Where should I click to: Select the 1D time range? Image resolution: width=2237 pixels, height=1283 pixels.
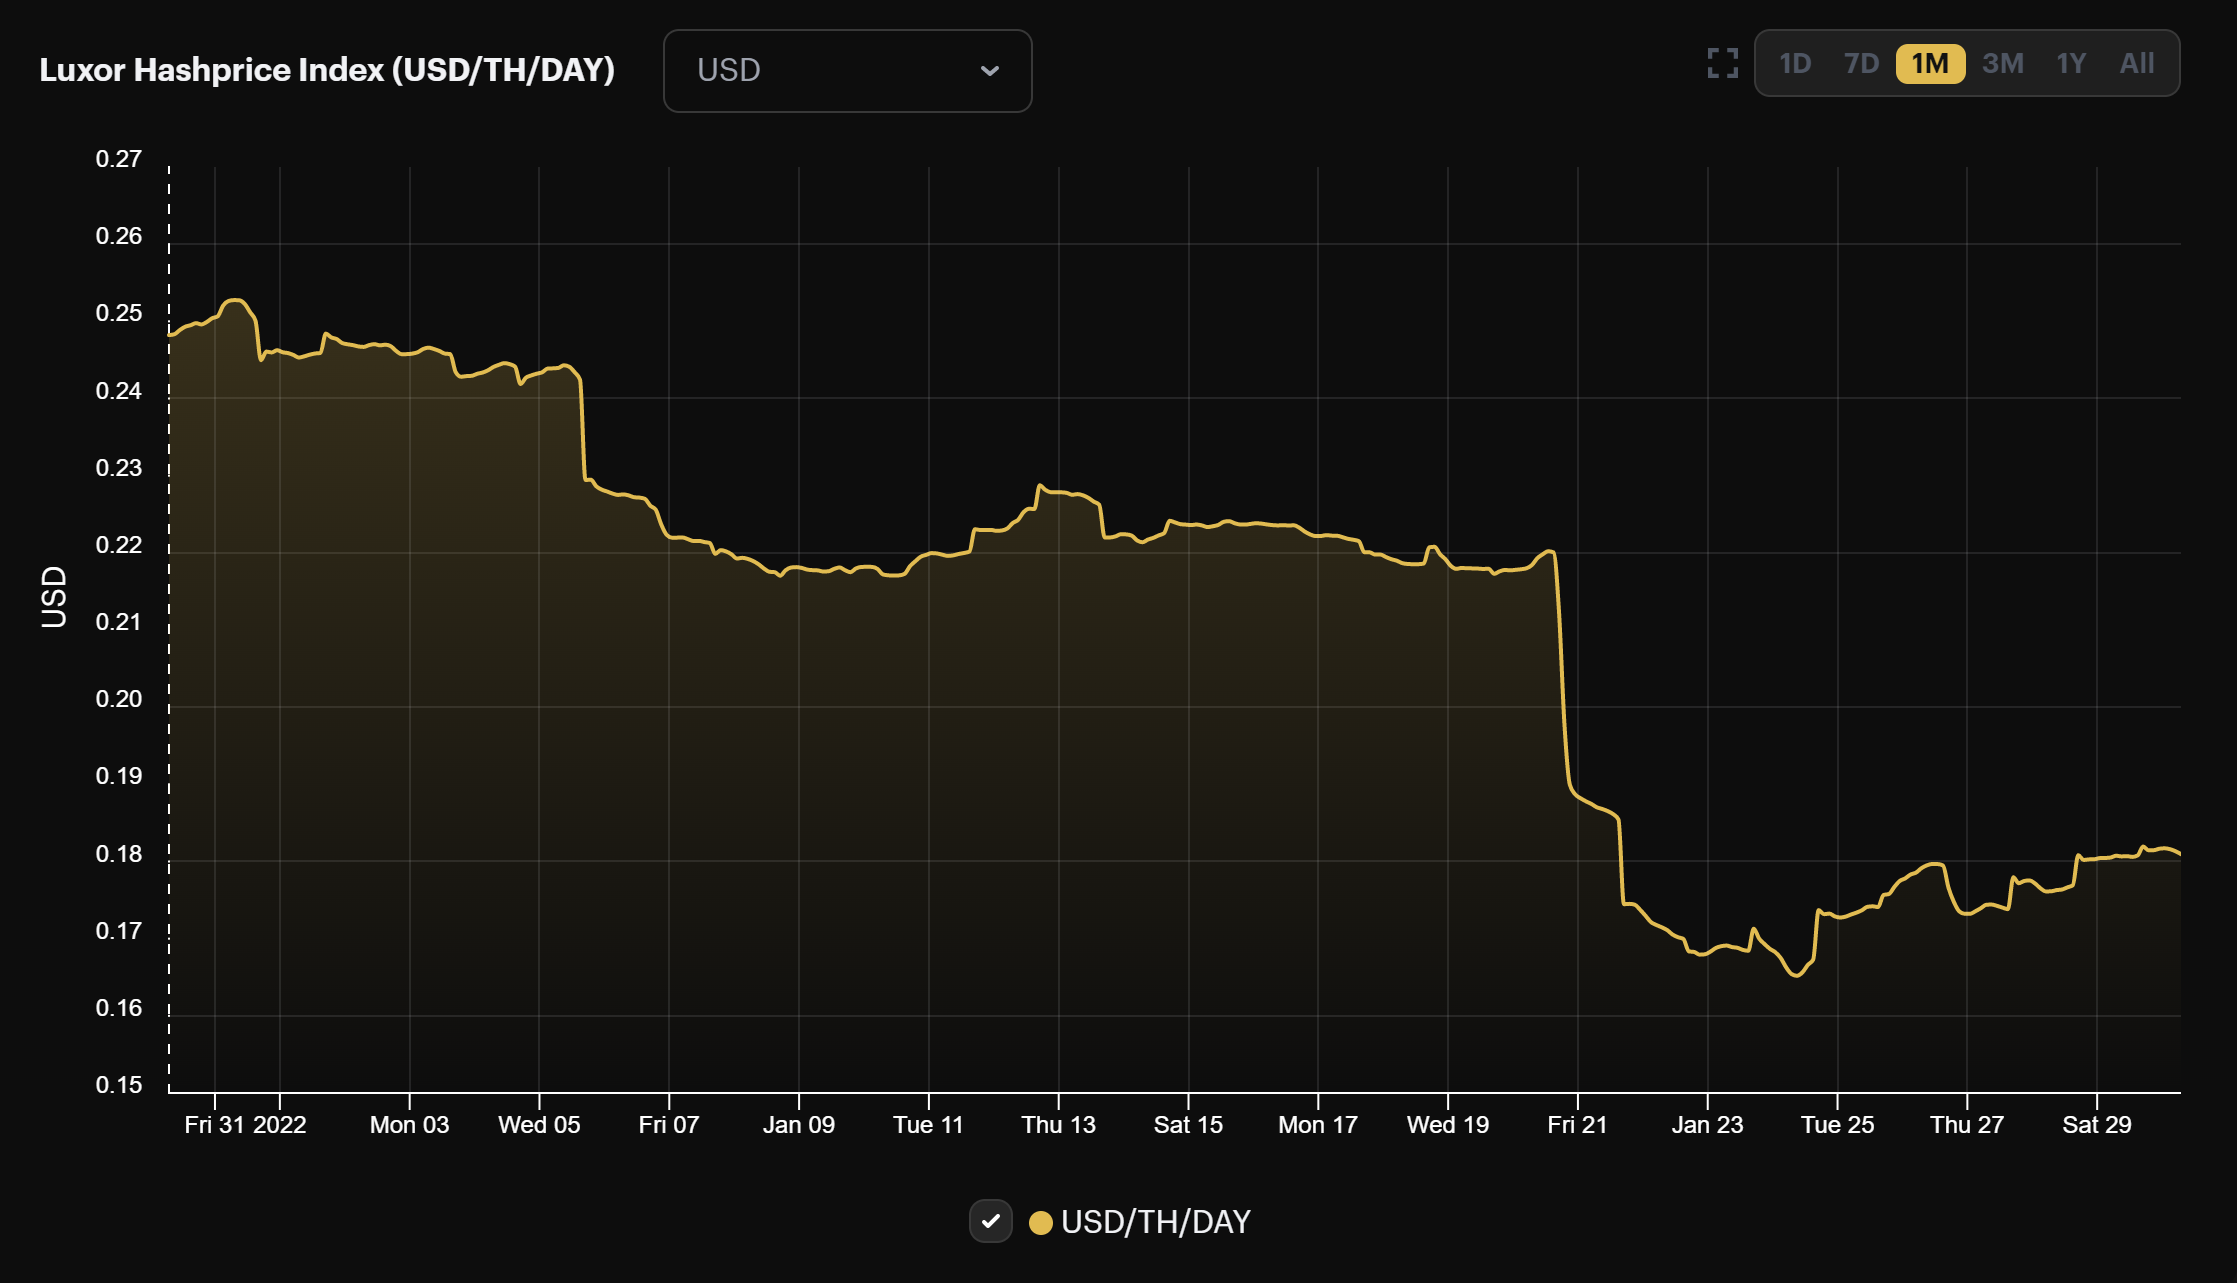1795,64
